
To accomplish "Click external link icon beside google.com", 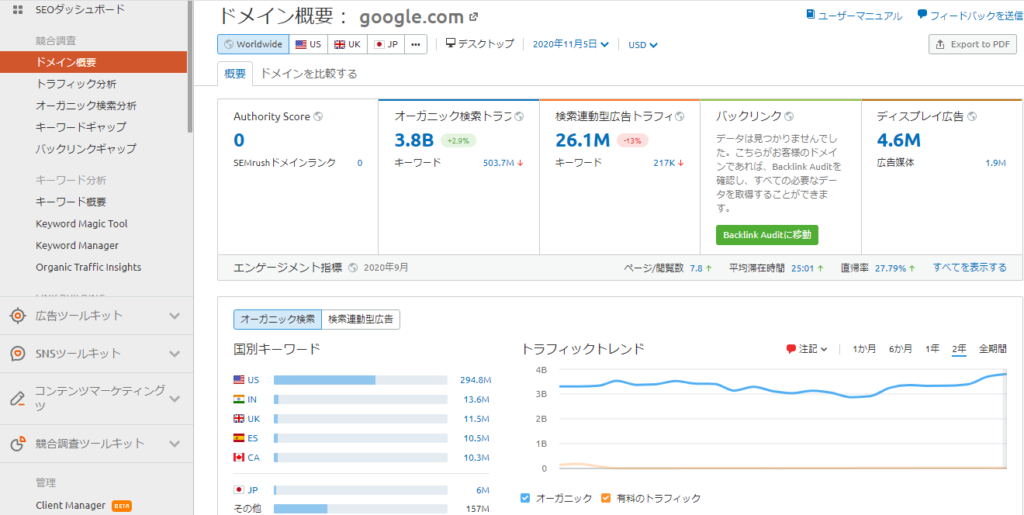I will point(474,16).
